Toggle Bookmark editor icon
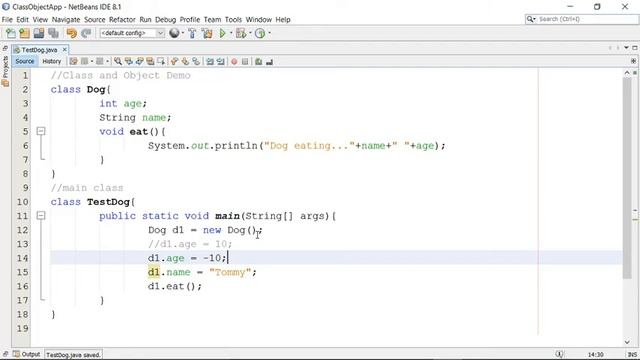 pyautogui.click(x=196, y=61)
